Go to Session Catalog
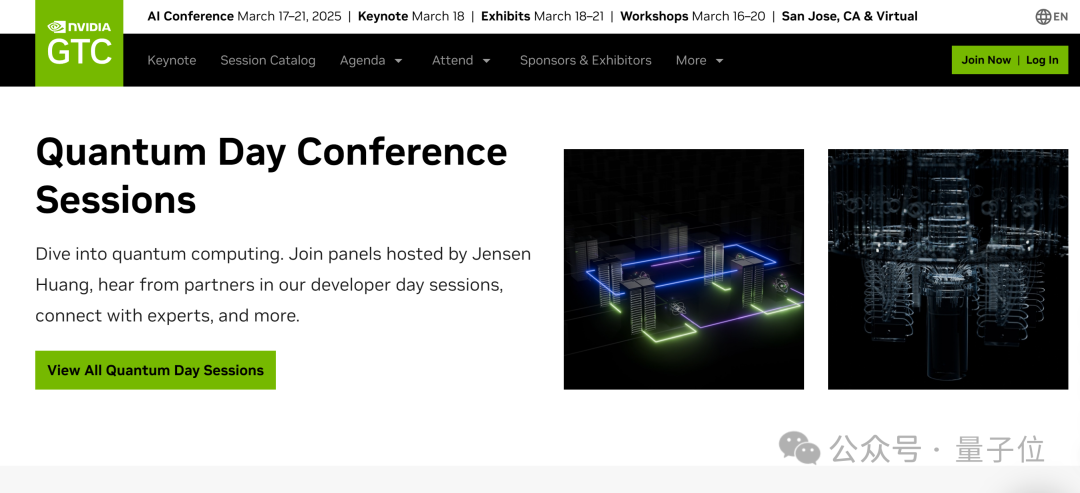Image resolution: width=1080 pixels, height=493 pixels. tap(268, 61)
